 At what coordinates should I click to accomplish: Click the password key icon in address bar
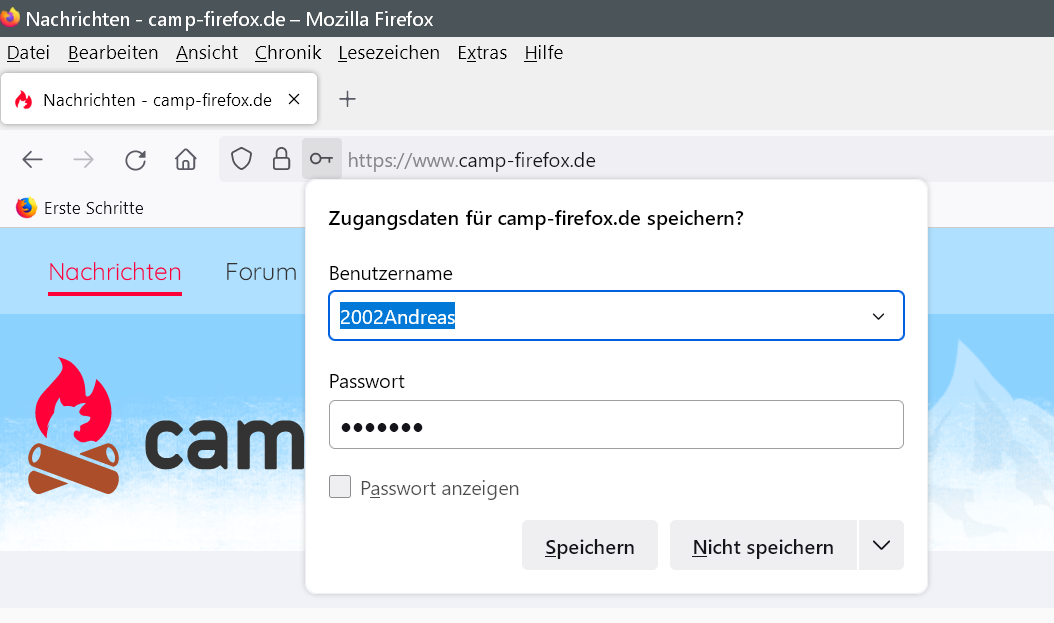[321, 159]
